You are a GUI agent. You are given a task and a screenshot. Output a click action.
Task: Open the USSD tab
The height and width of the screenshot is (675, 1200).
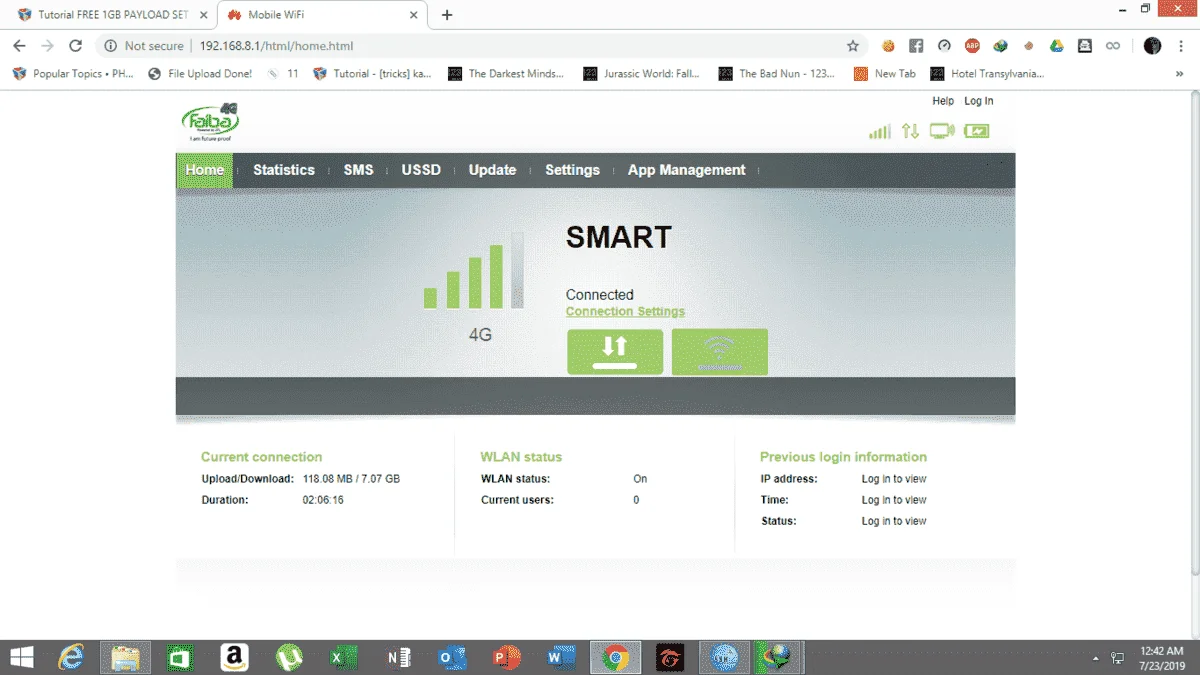point(421,170)
